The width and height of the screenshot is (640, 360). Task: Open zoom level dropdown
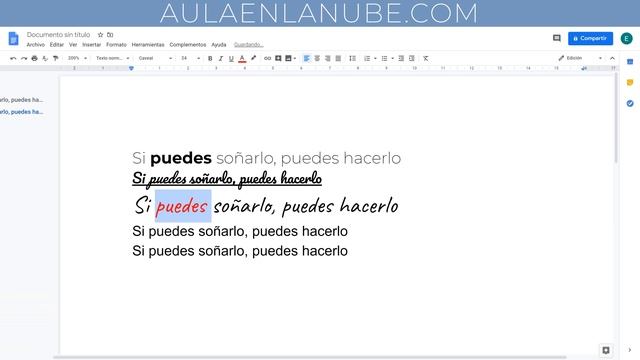click(77, 58)
